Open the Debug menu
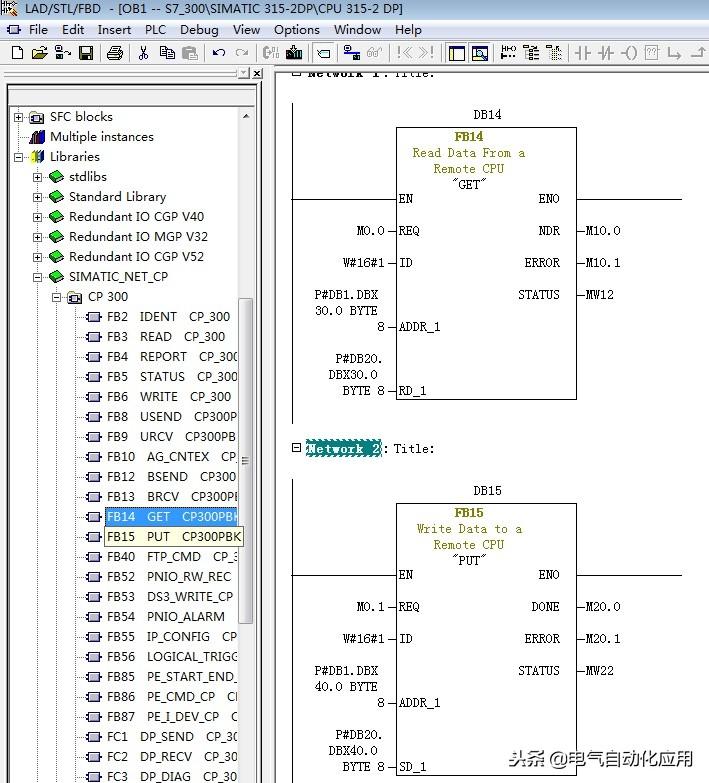Viewport: 709px width, 783px height. click(x=199, y=29)
